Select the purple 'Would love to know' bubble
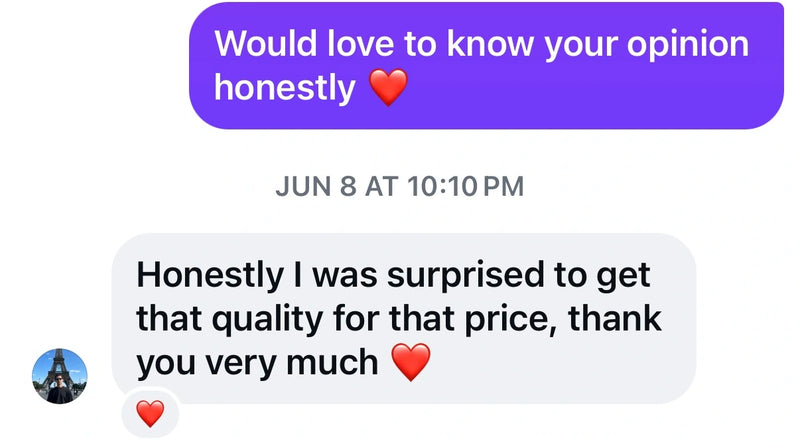This screenshot has width=800, height=442. point(486,65)
